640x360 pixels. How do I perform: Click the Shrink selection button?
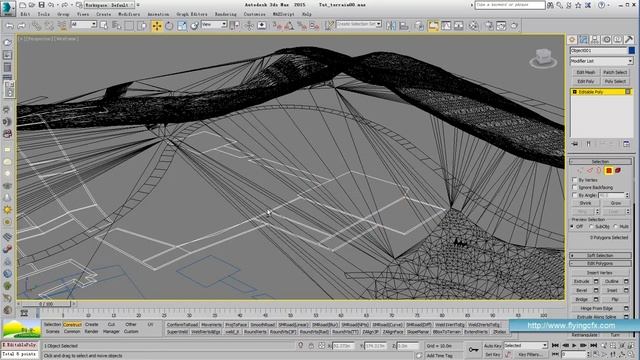tap(585, 203)
